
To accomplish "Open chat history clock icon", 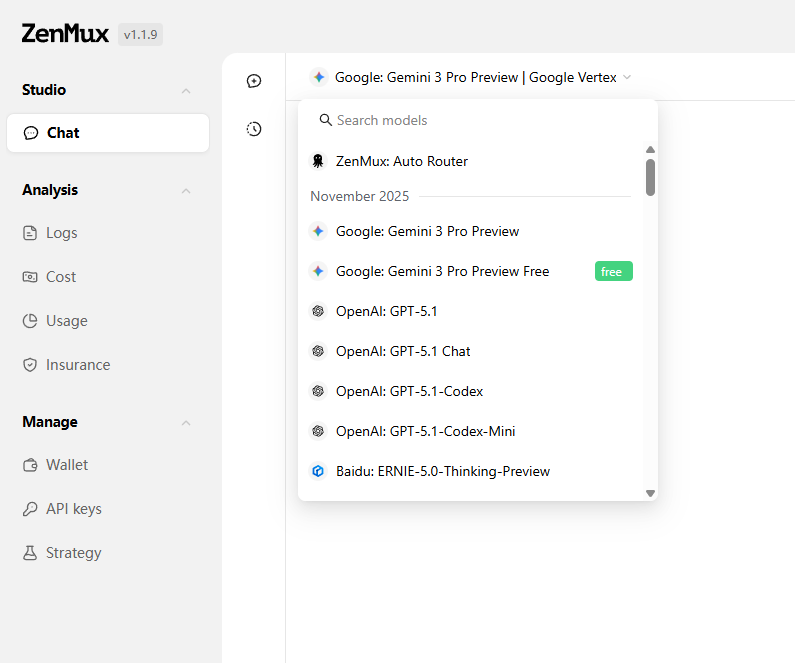I will tap(254, 129).
